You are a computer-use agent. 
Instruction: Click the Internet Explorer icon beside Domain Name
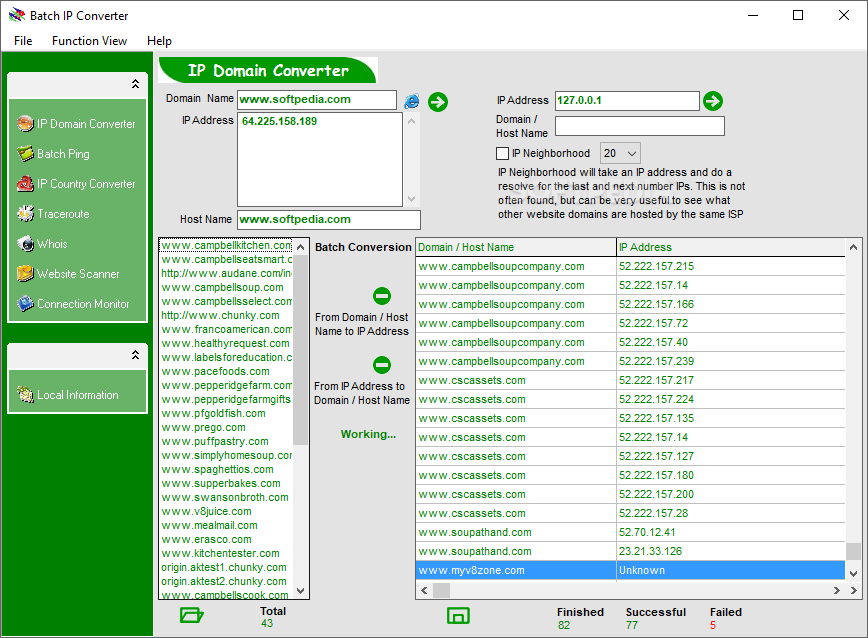411,101
